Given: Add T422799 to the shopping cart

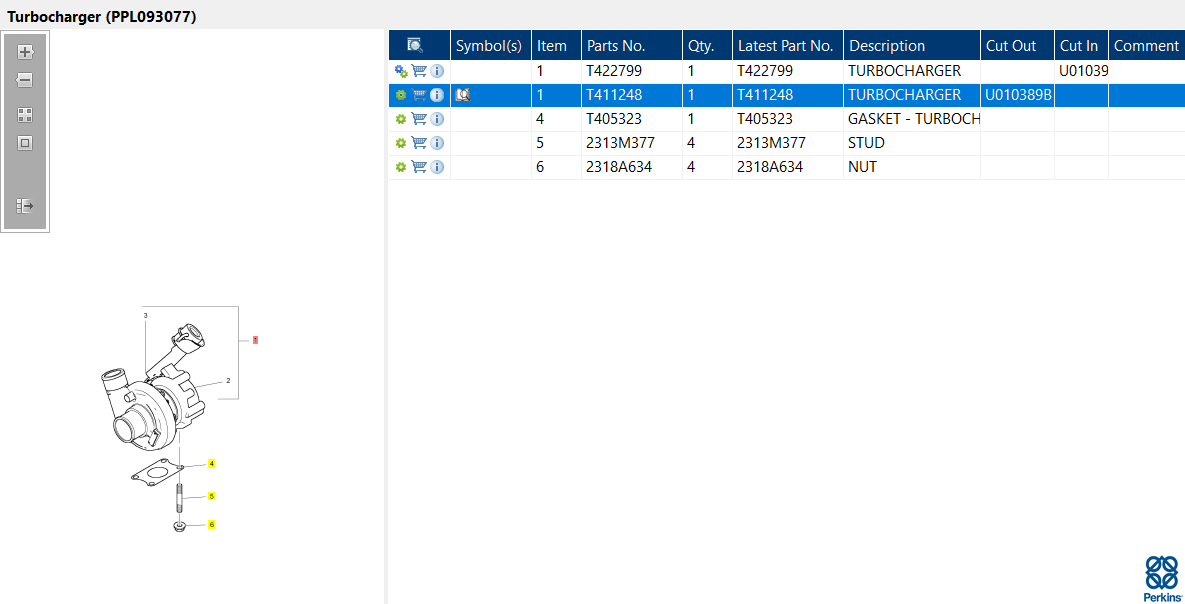Looking at the screenshot, I should click(x=419, y=71).
